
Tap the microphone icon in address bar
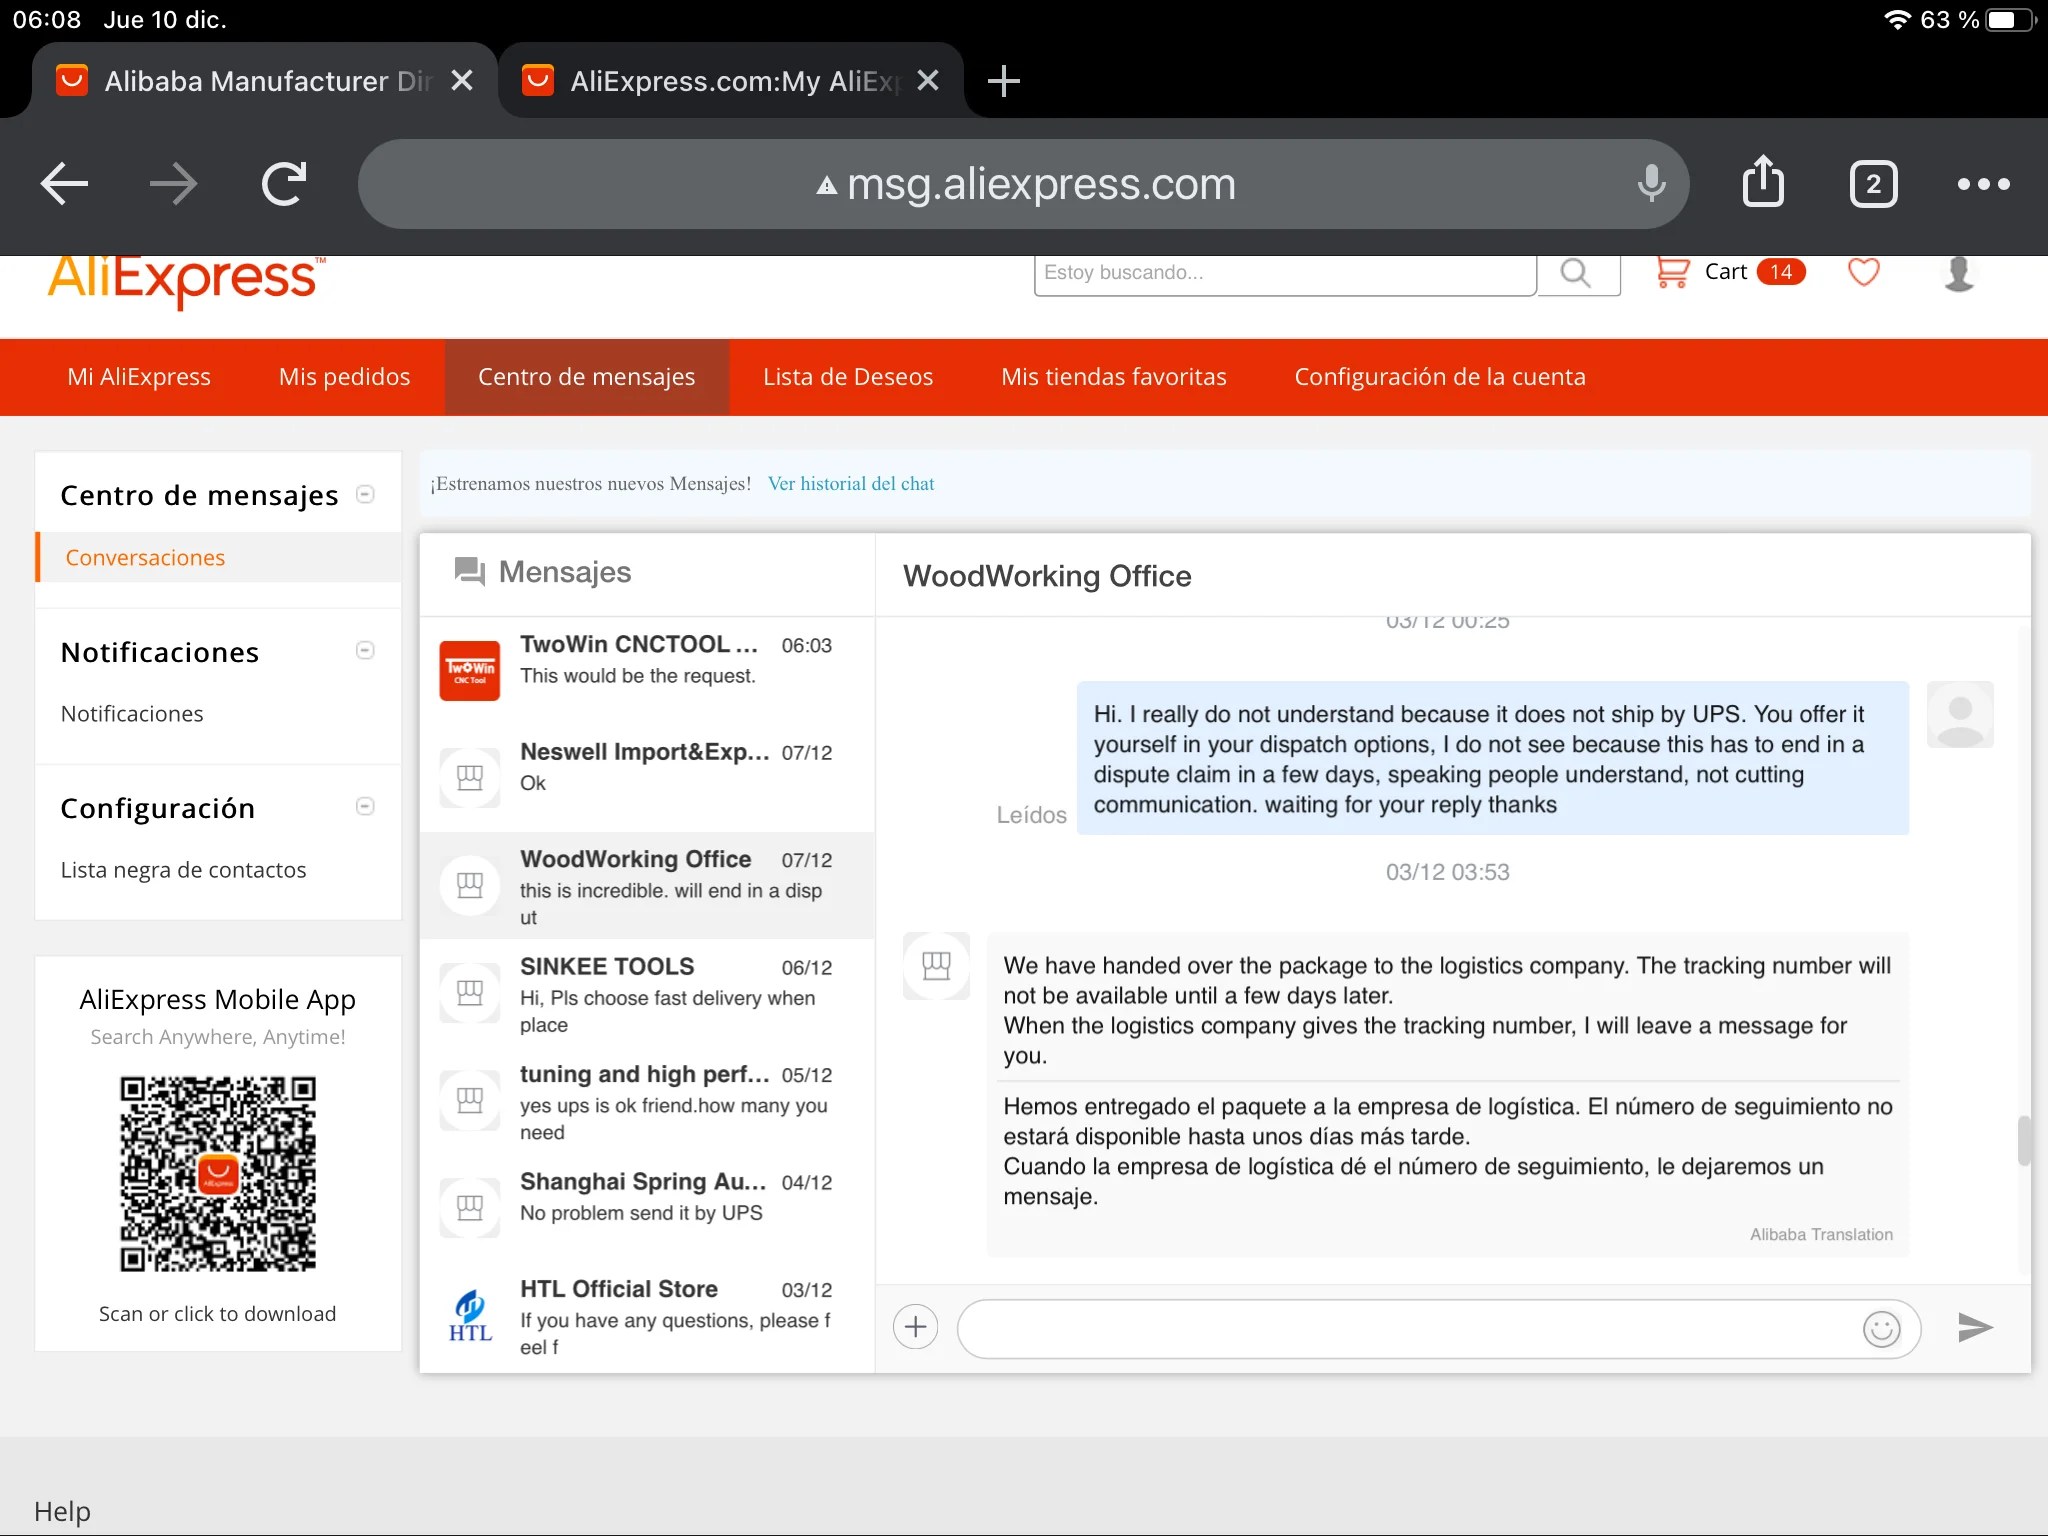[1651, 184]
